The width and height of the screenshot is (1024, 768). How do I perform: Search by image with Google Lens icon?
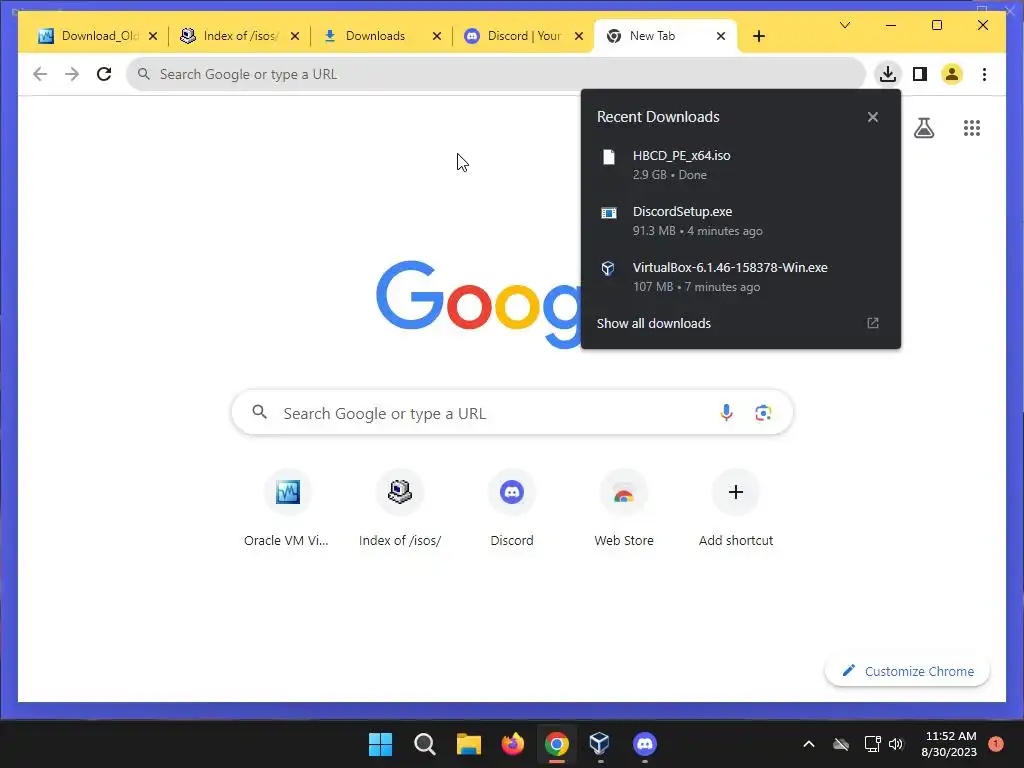(763, 413)
